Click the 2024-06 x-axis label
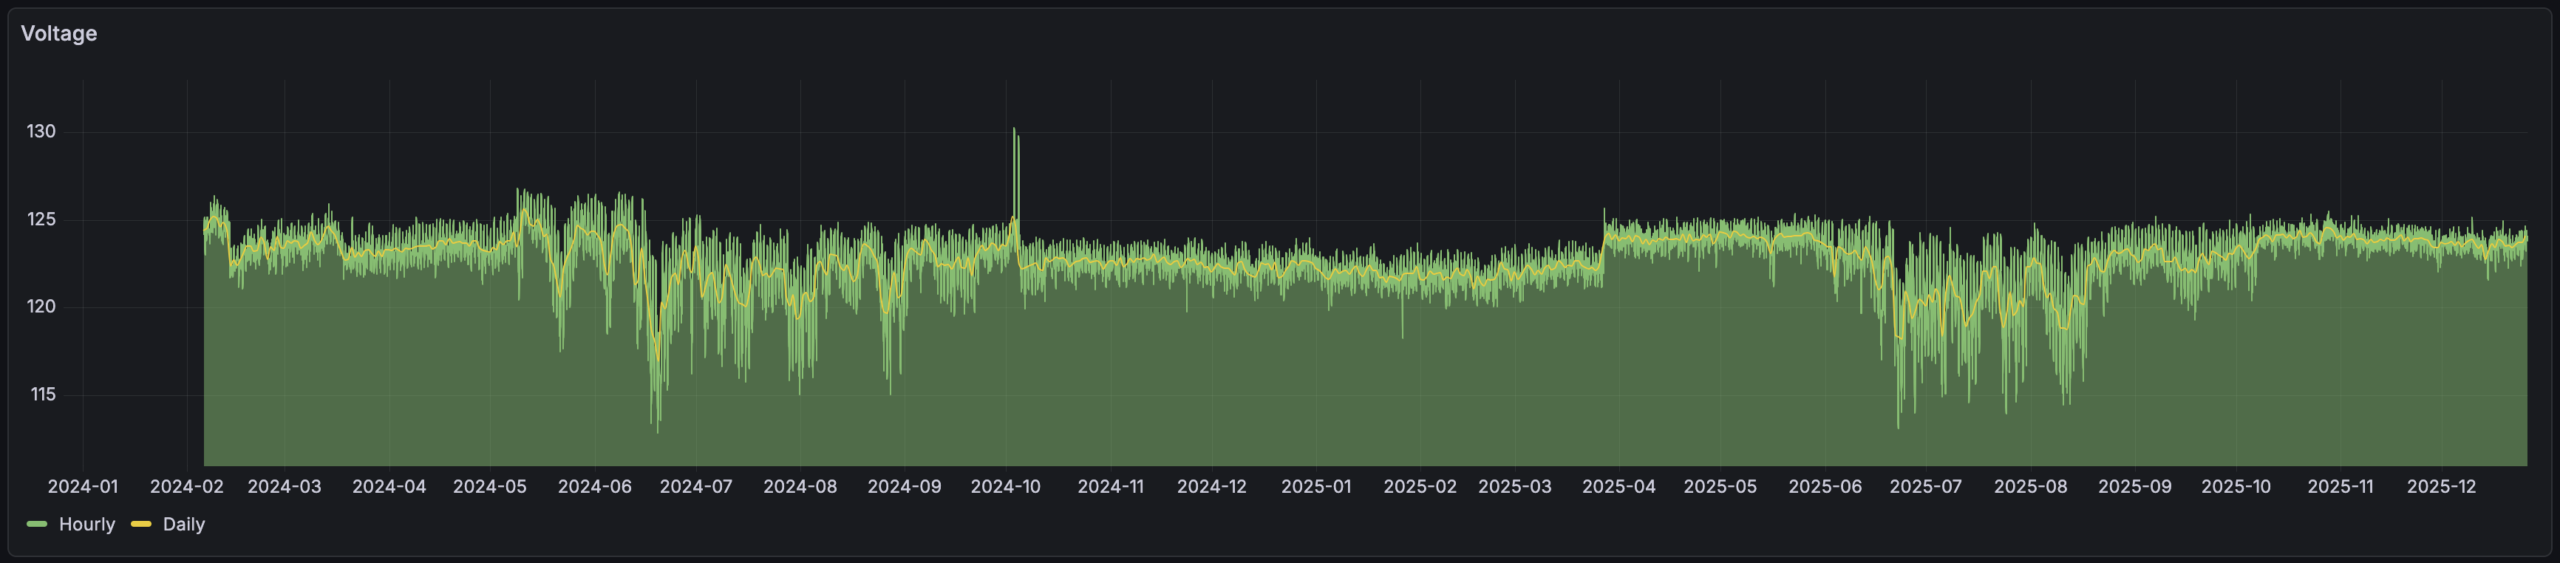The height and width of the screenshot is (563, 2560). pos(595,486)
